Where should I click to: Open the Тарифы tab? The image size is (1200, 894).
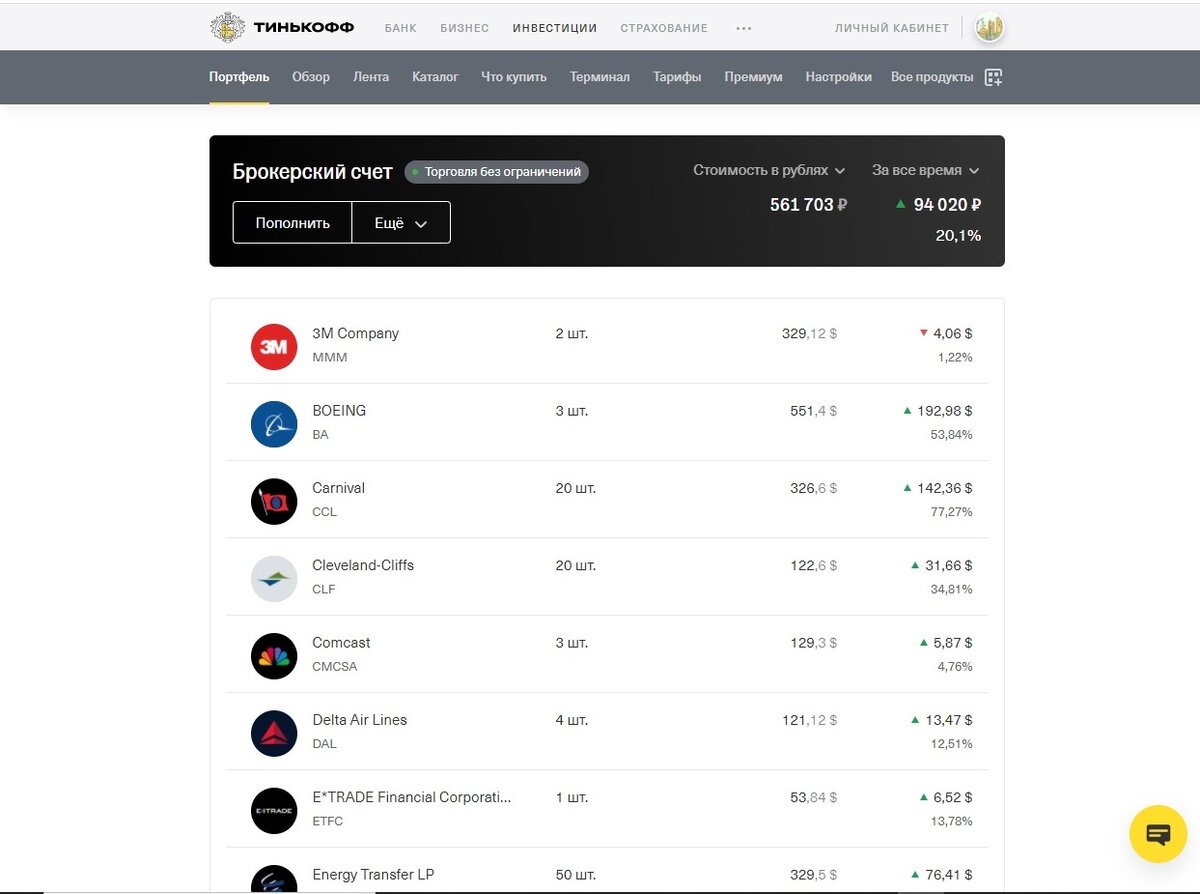pyautogui.click(x=677, y=77)
